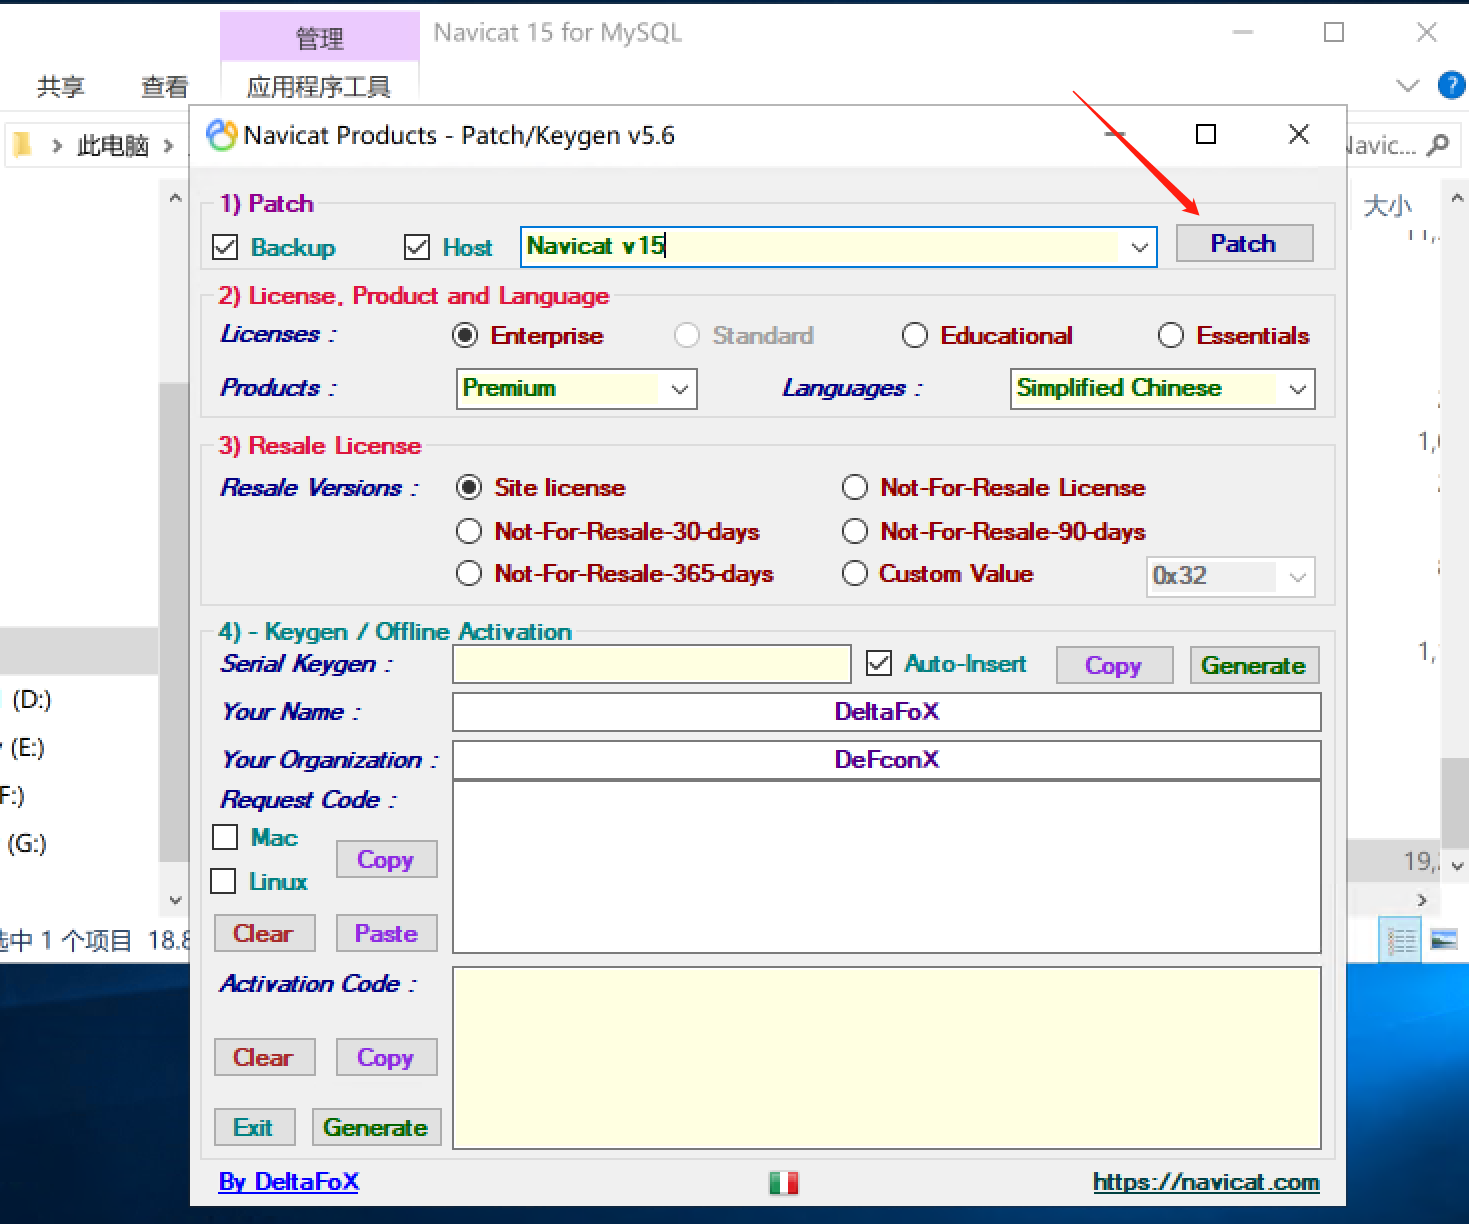Toggle the Host checkbox
Image resolution: width=1469 pixels, height=1224 pixels.
(x=417, y=247)
